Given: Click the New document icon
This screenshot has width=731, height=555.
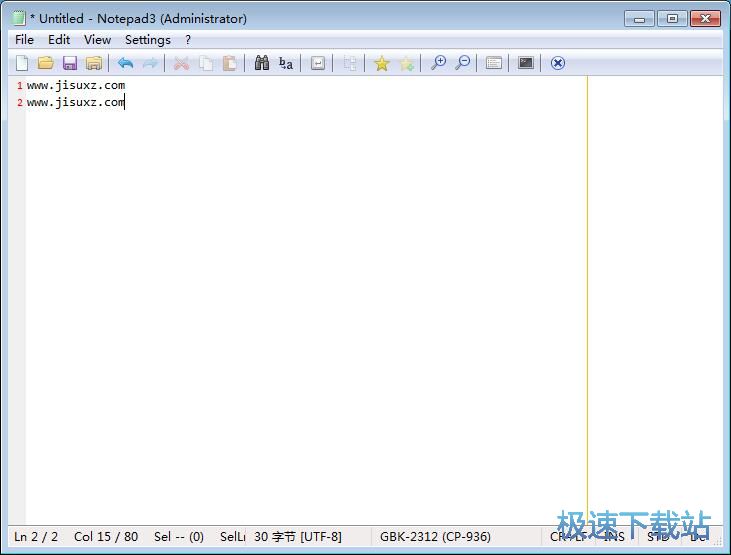Looking at the screenshot, I should click(22, 63).
